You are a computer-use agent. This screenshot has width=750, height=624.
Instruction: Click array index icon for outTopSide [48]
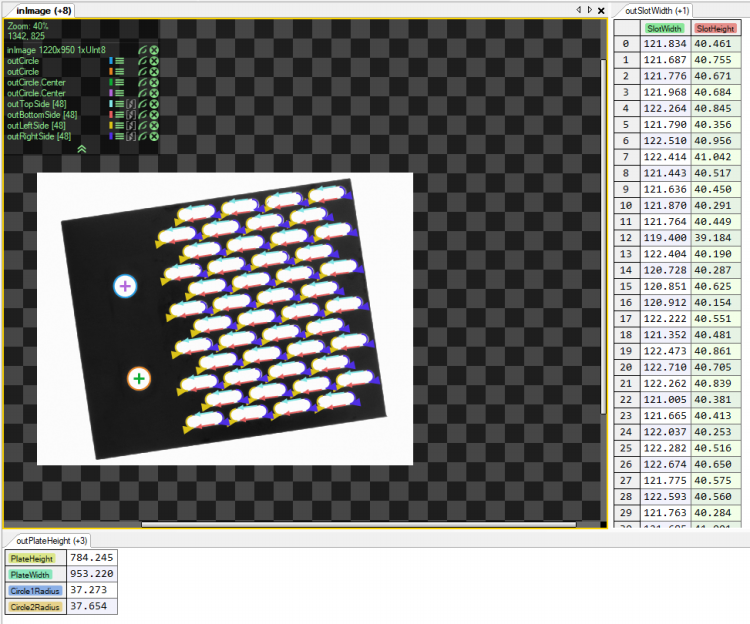click(131, 104)
